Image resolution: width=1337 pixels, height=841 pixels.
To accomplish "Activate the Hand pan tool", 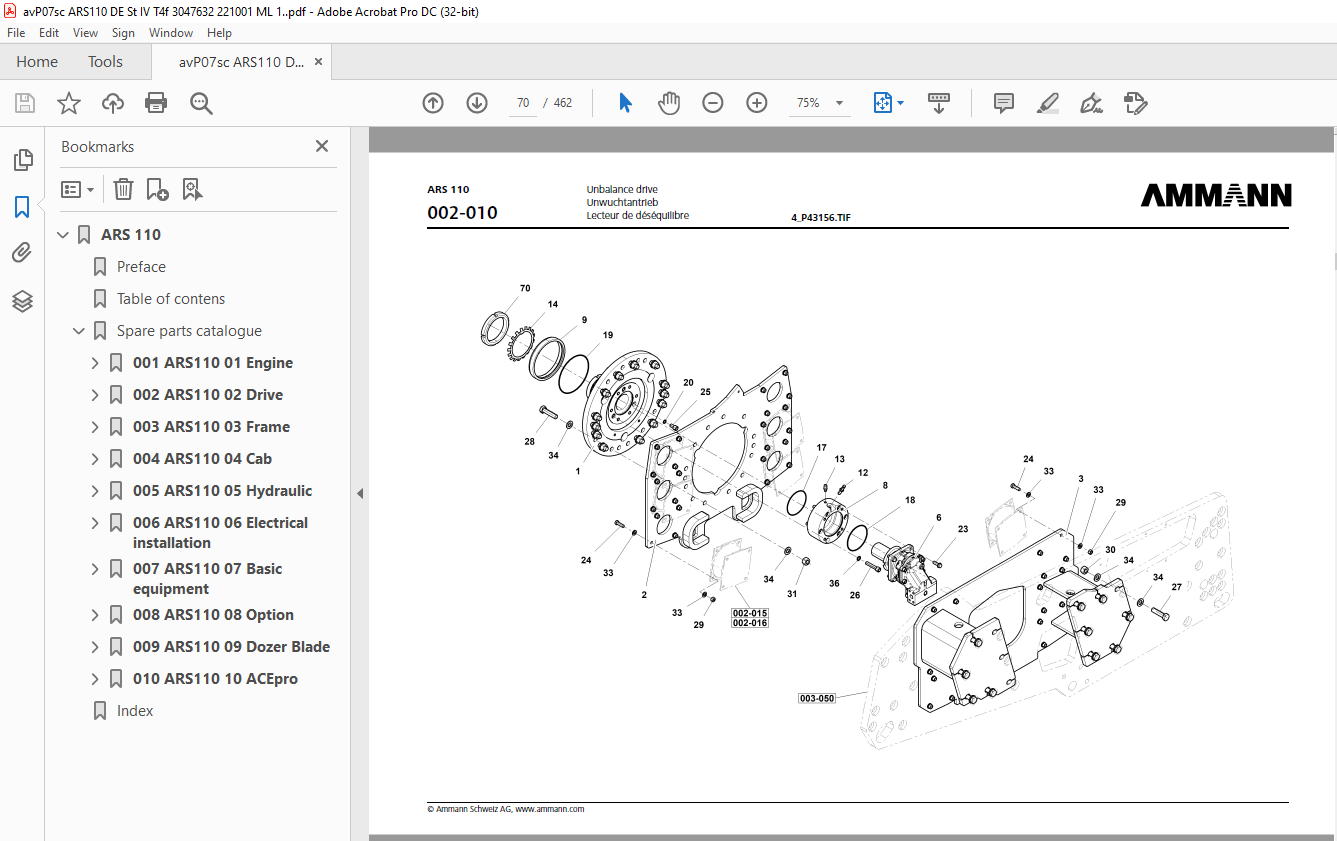I will [669, 103].
